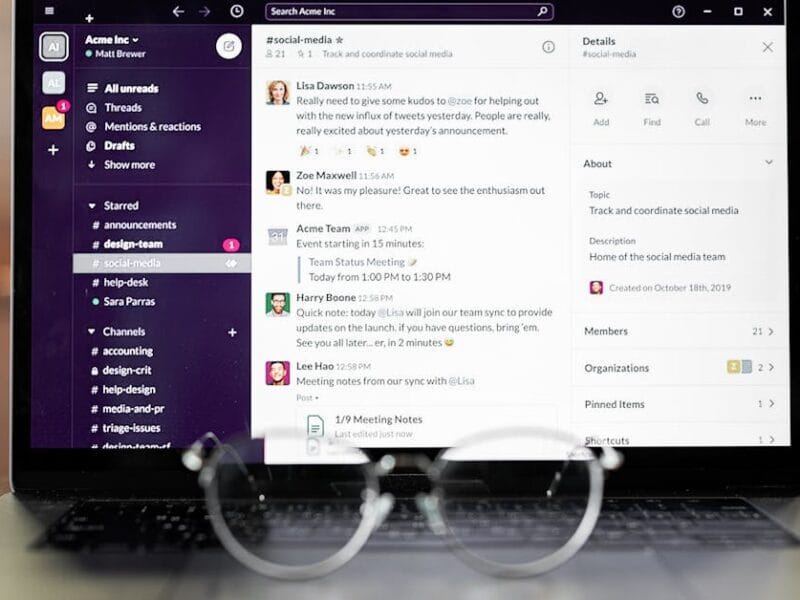Click the Search Acme Inc field
The height and width of the screenshot is (600, 800).
pos(409,11)
